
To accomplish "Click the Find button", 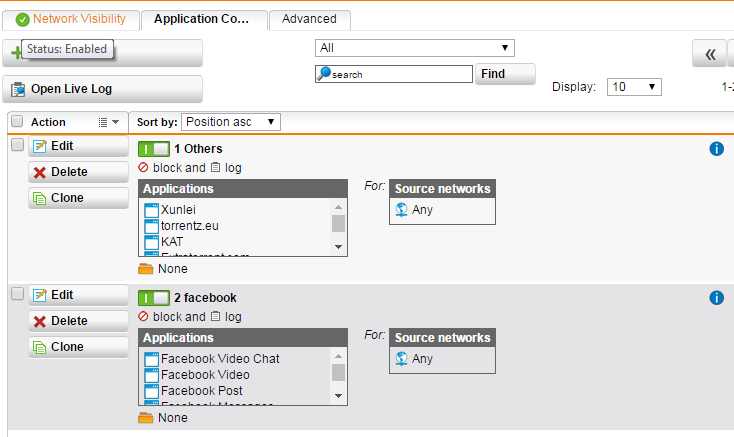I will point(505,74).
